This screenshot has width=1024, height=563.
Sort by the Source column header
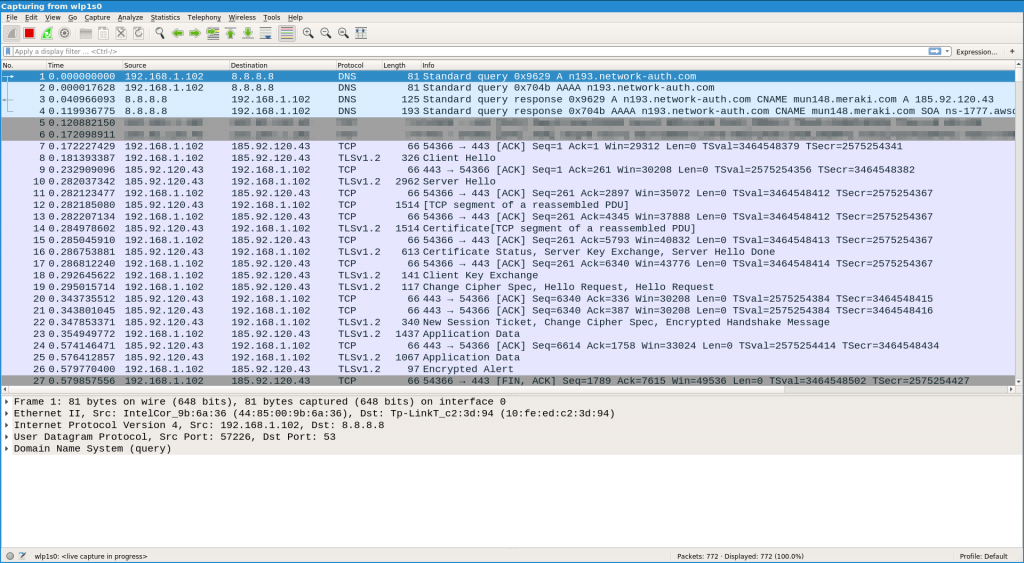[x=175, y=65]
